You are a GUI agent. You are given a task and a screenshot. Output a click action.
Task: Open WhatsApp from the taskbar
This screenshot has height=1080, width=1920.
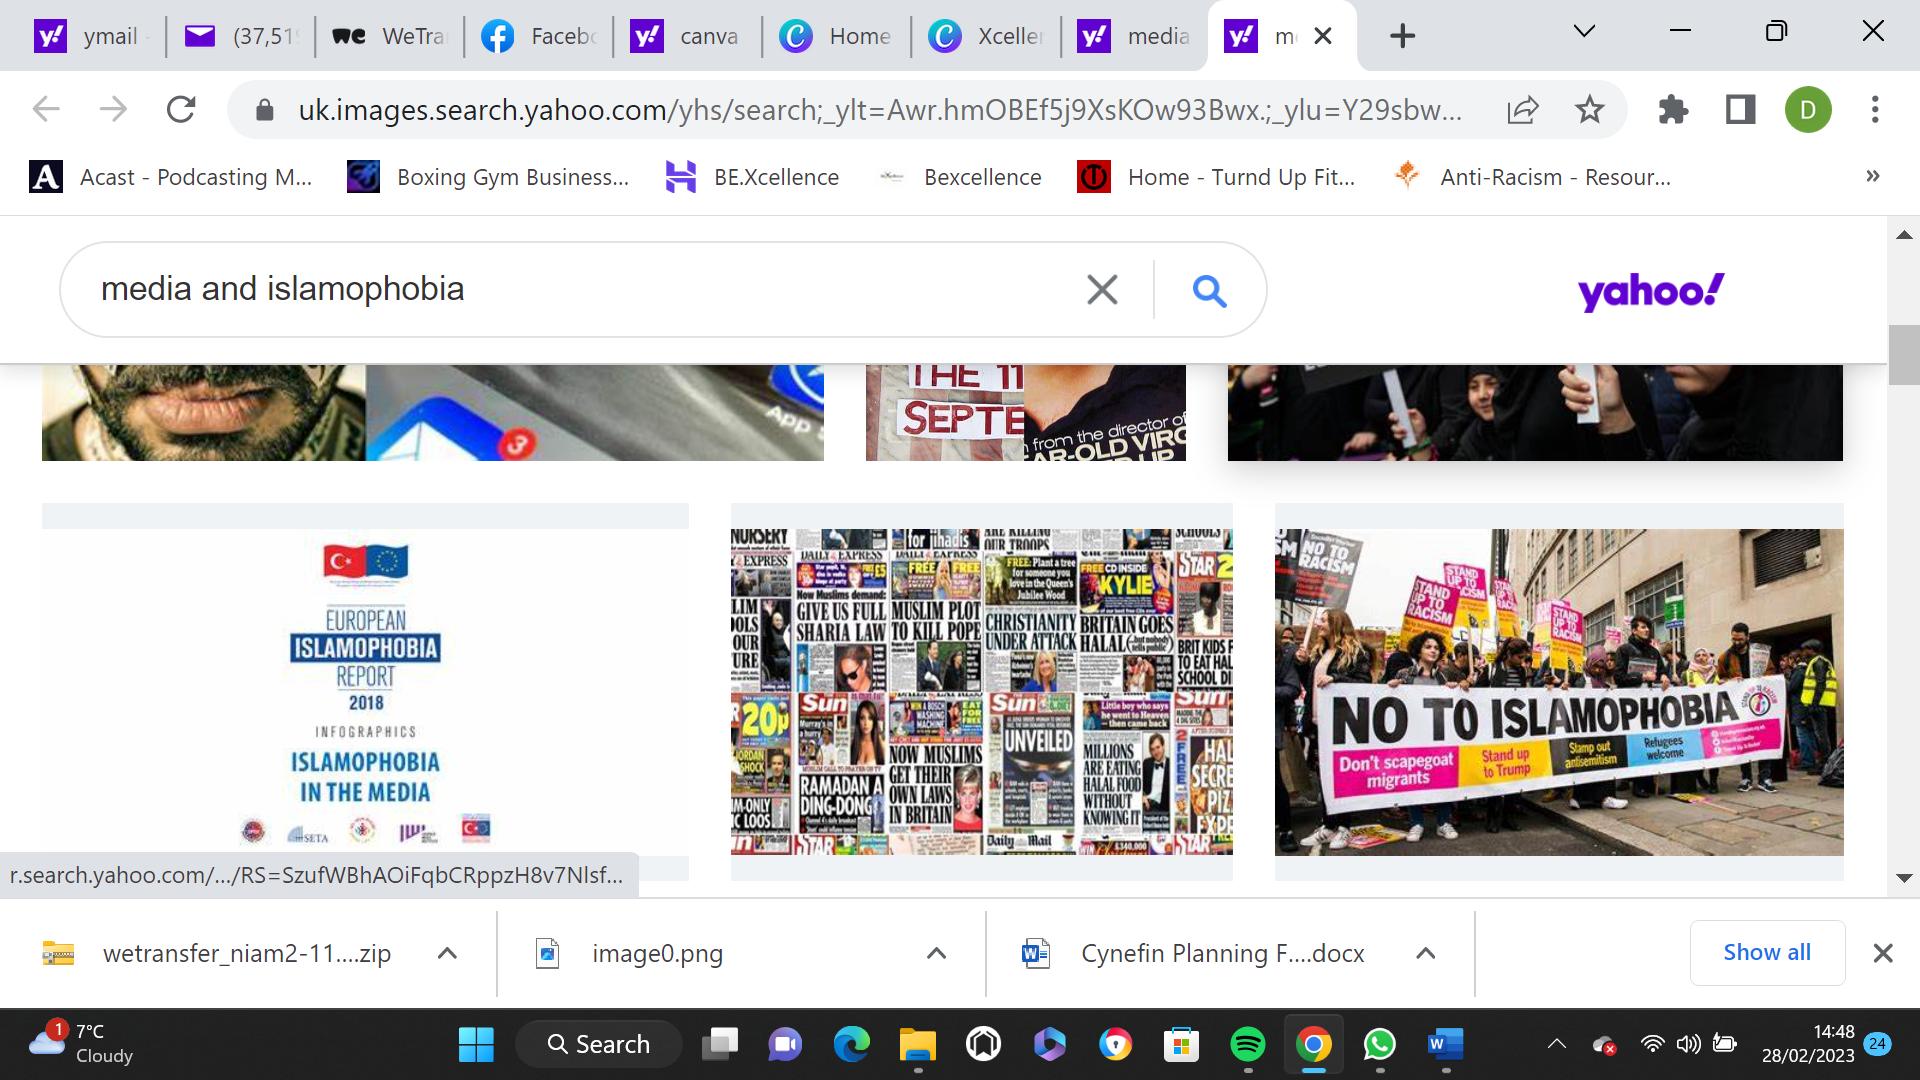[x=1380, y=1045]
